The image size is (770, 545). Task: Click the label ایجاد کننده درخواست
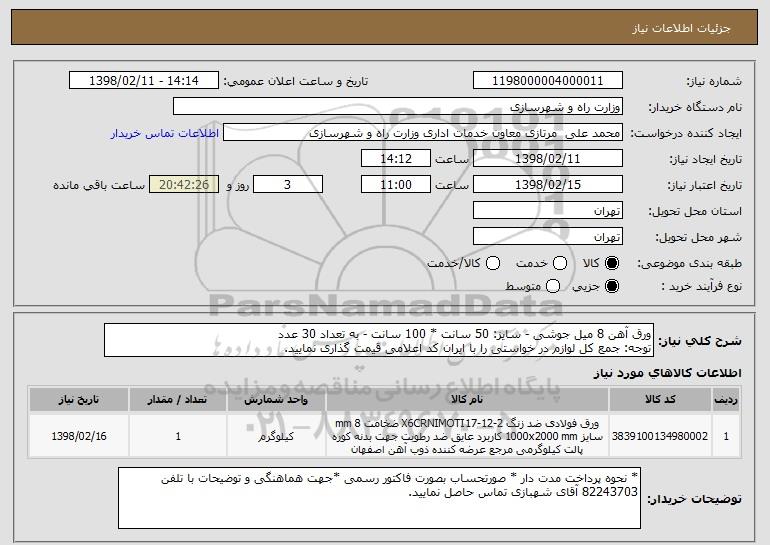tap(686, 134)
